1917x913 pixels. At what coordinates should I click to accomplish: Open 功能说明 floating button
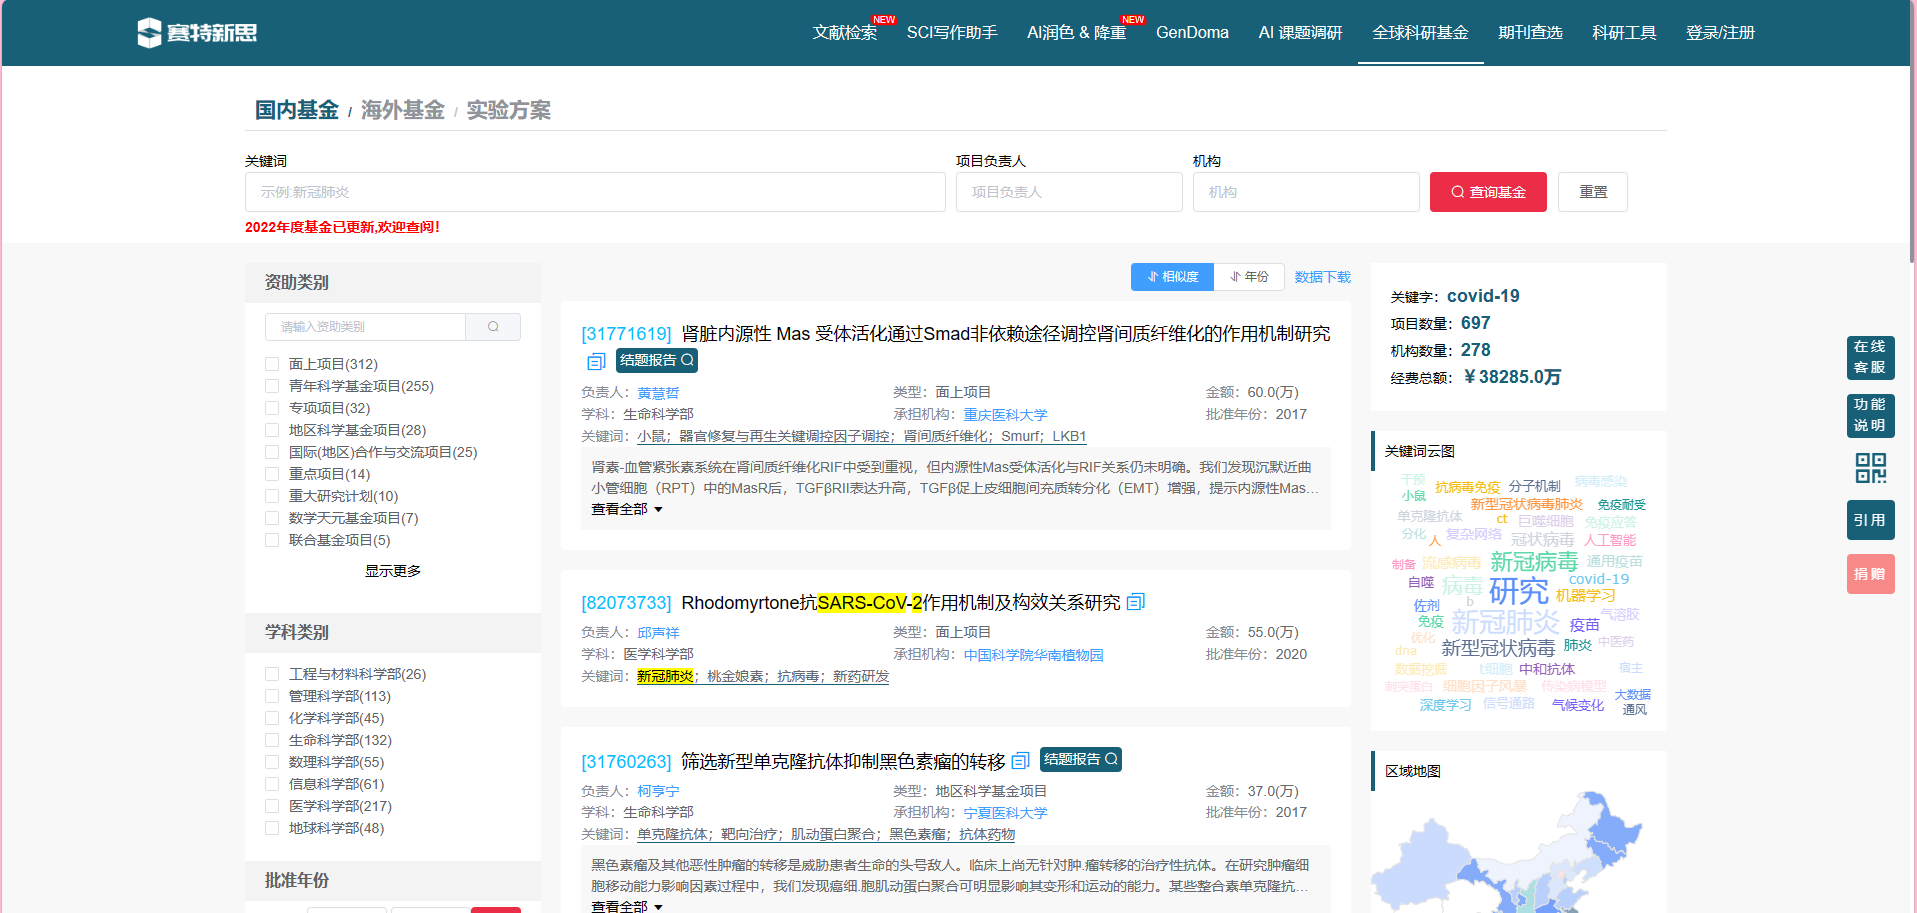(x=1870, y=415)
